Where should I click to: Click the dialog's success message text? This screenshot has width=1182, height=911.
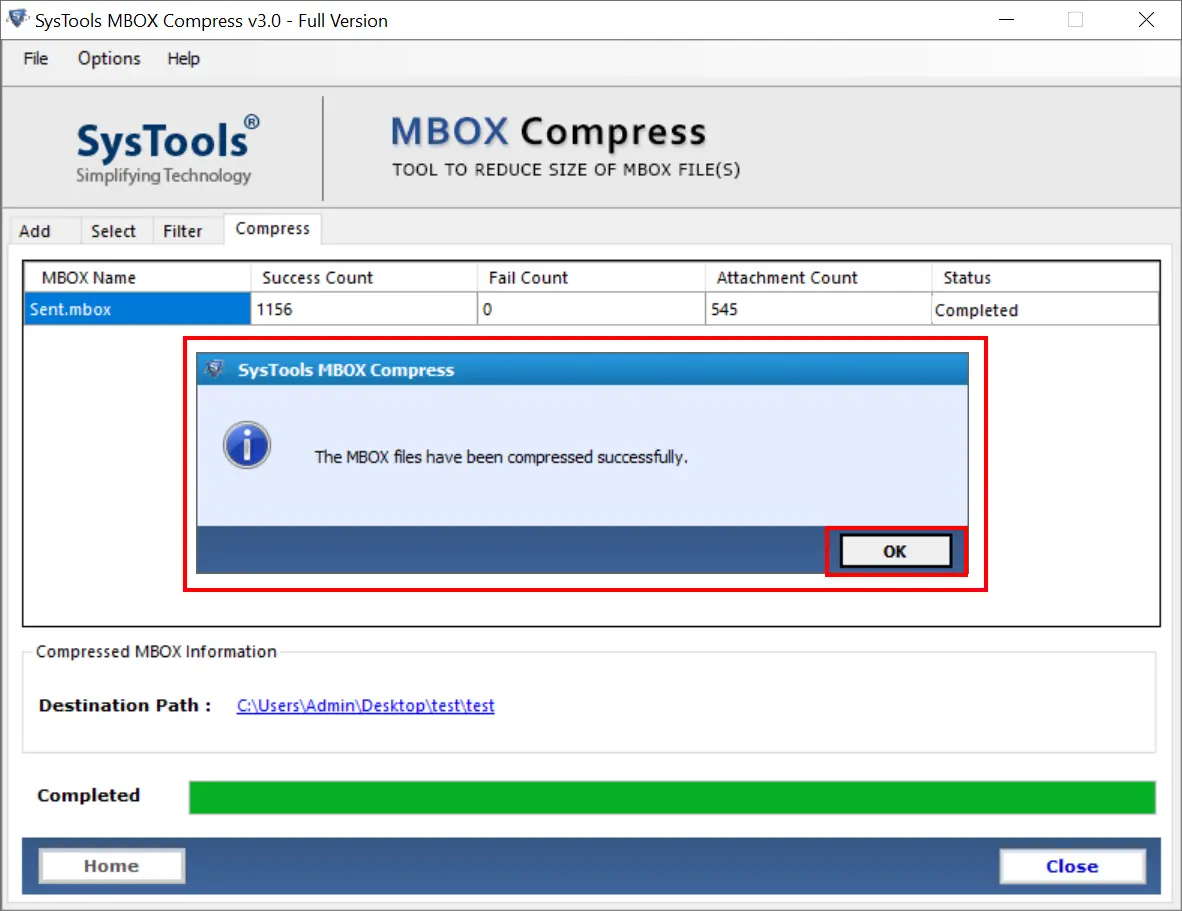(501, 457)
